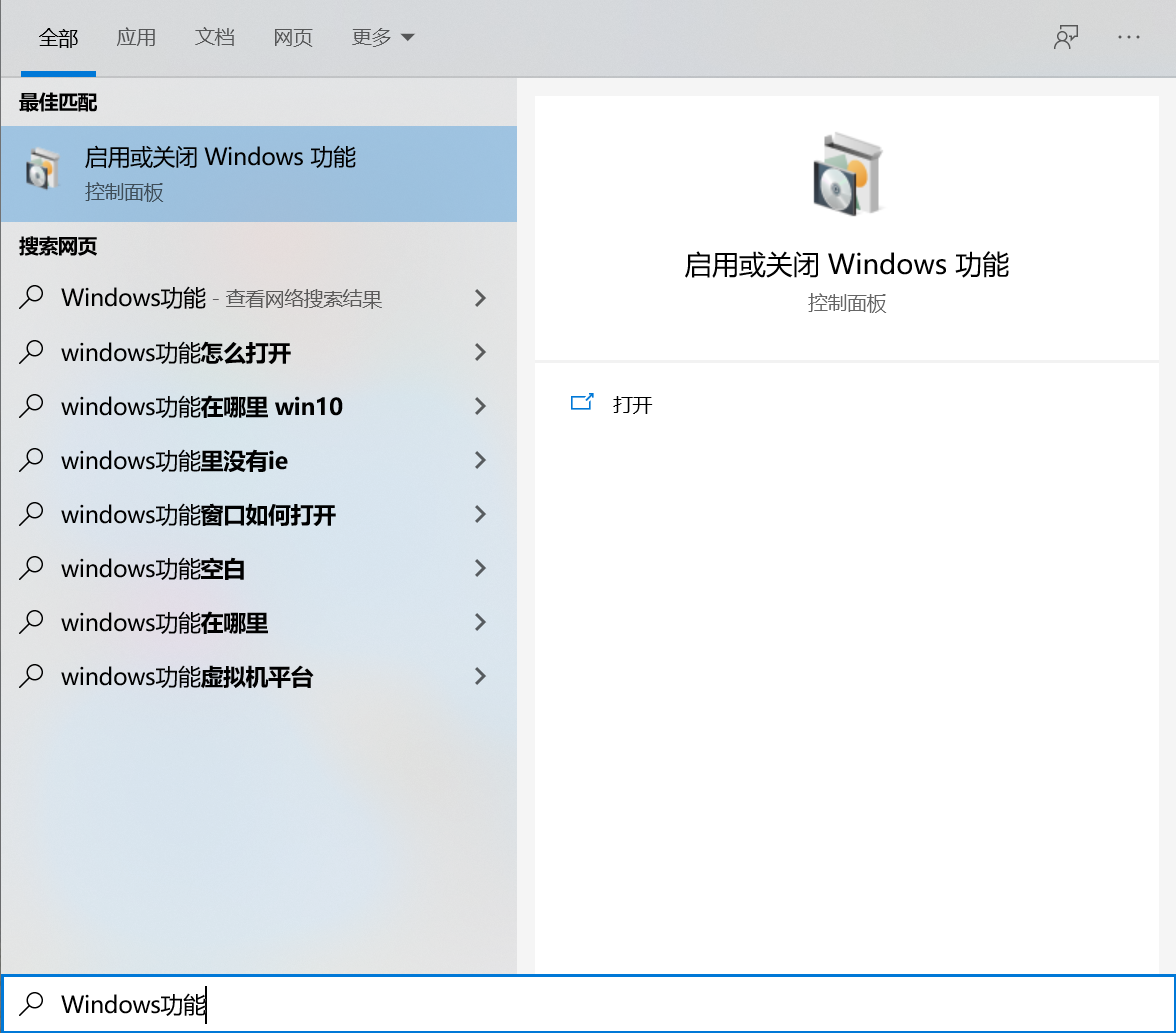Select the 全部 tab
The image size is (1176, 1033).
point(58,37)
